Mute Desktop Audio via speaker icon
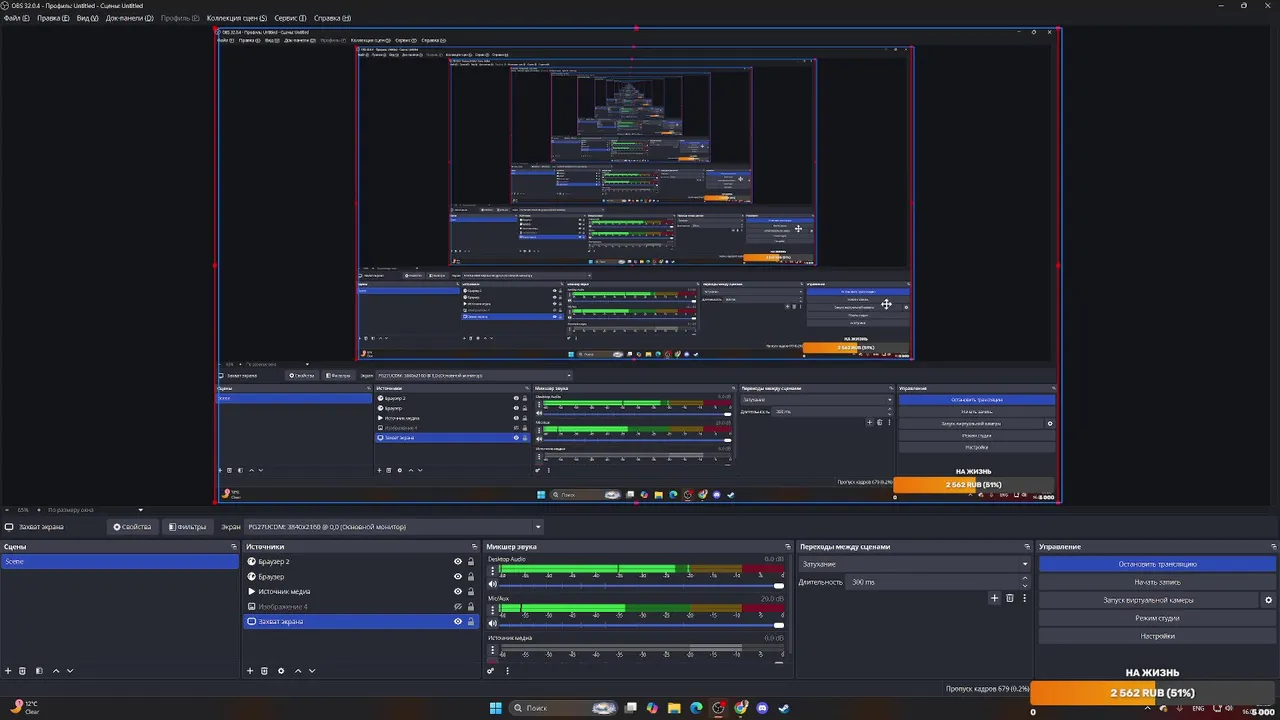Viewport: 1280px width, 720px height. 492,585
